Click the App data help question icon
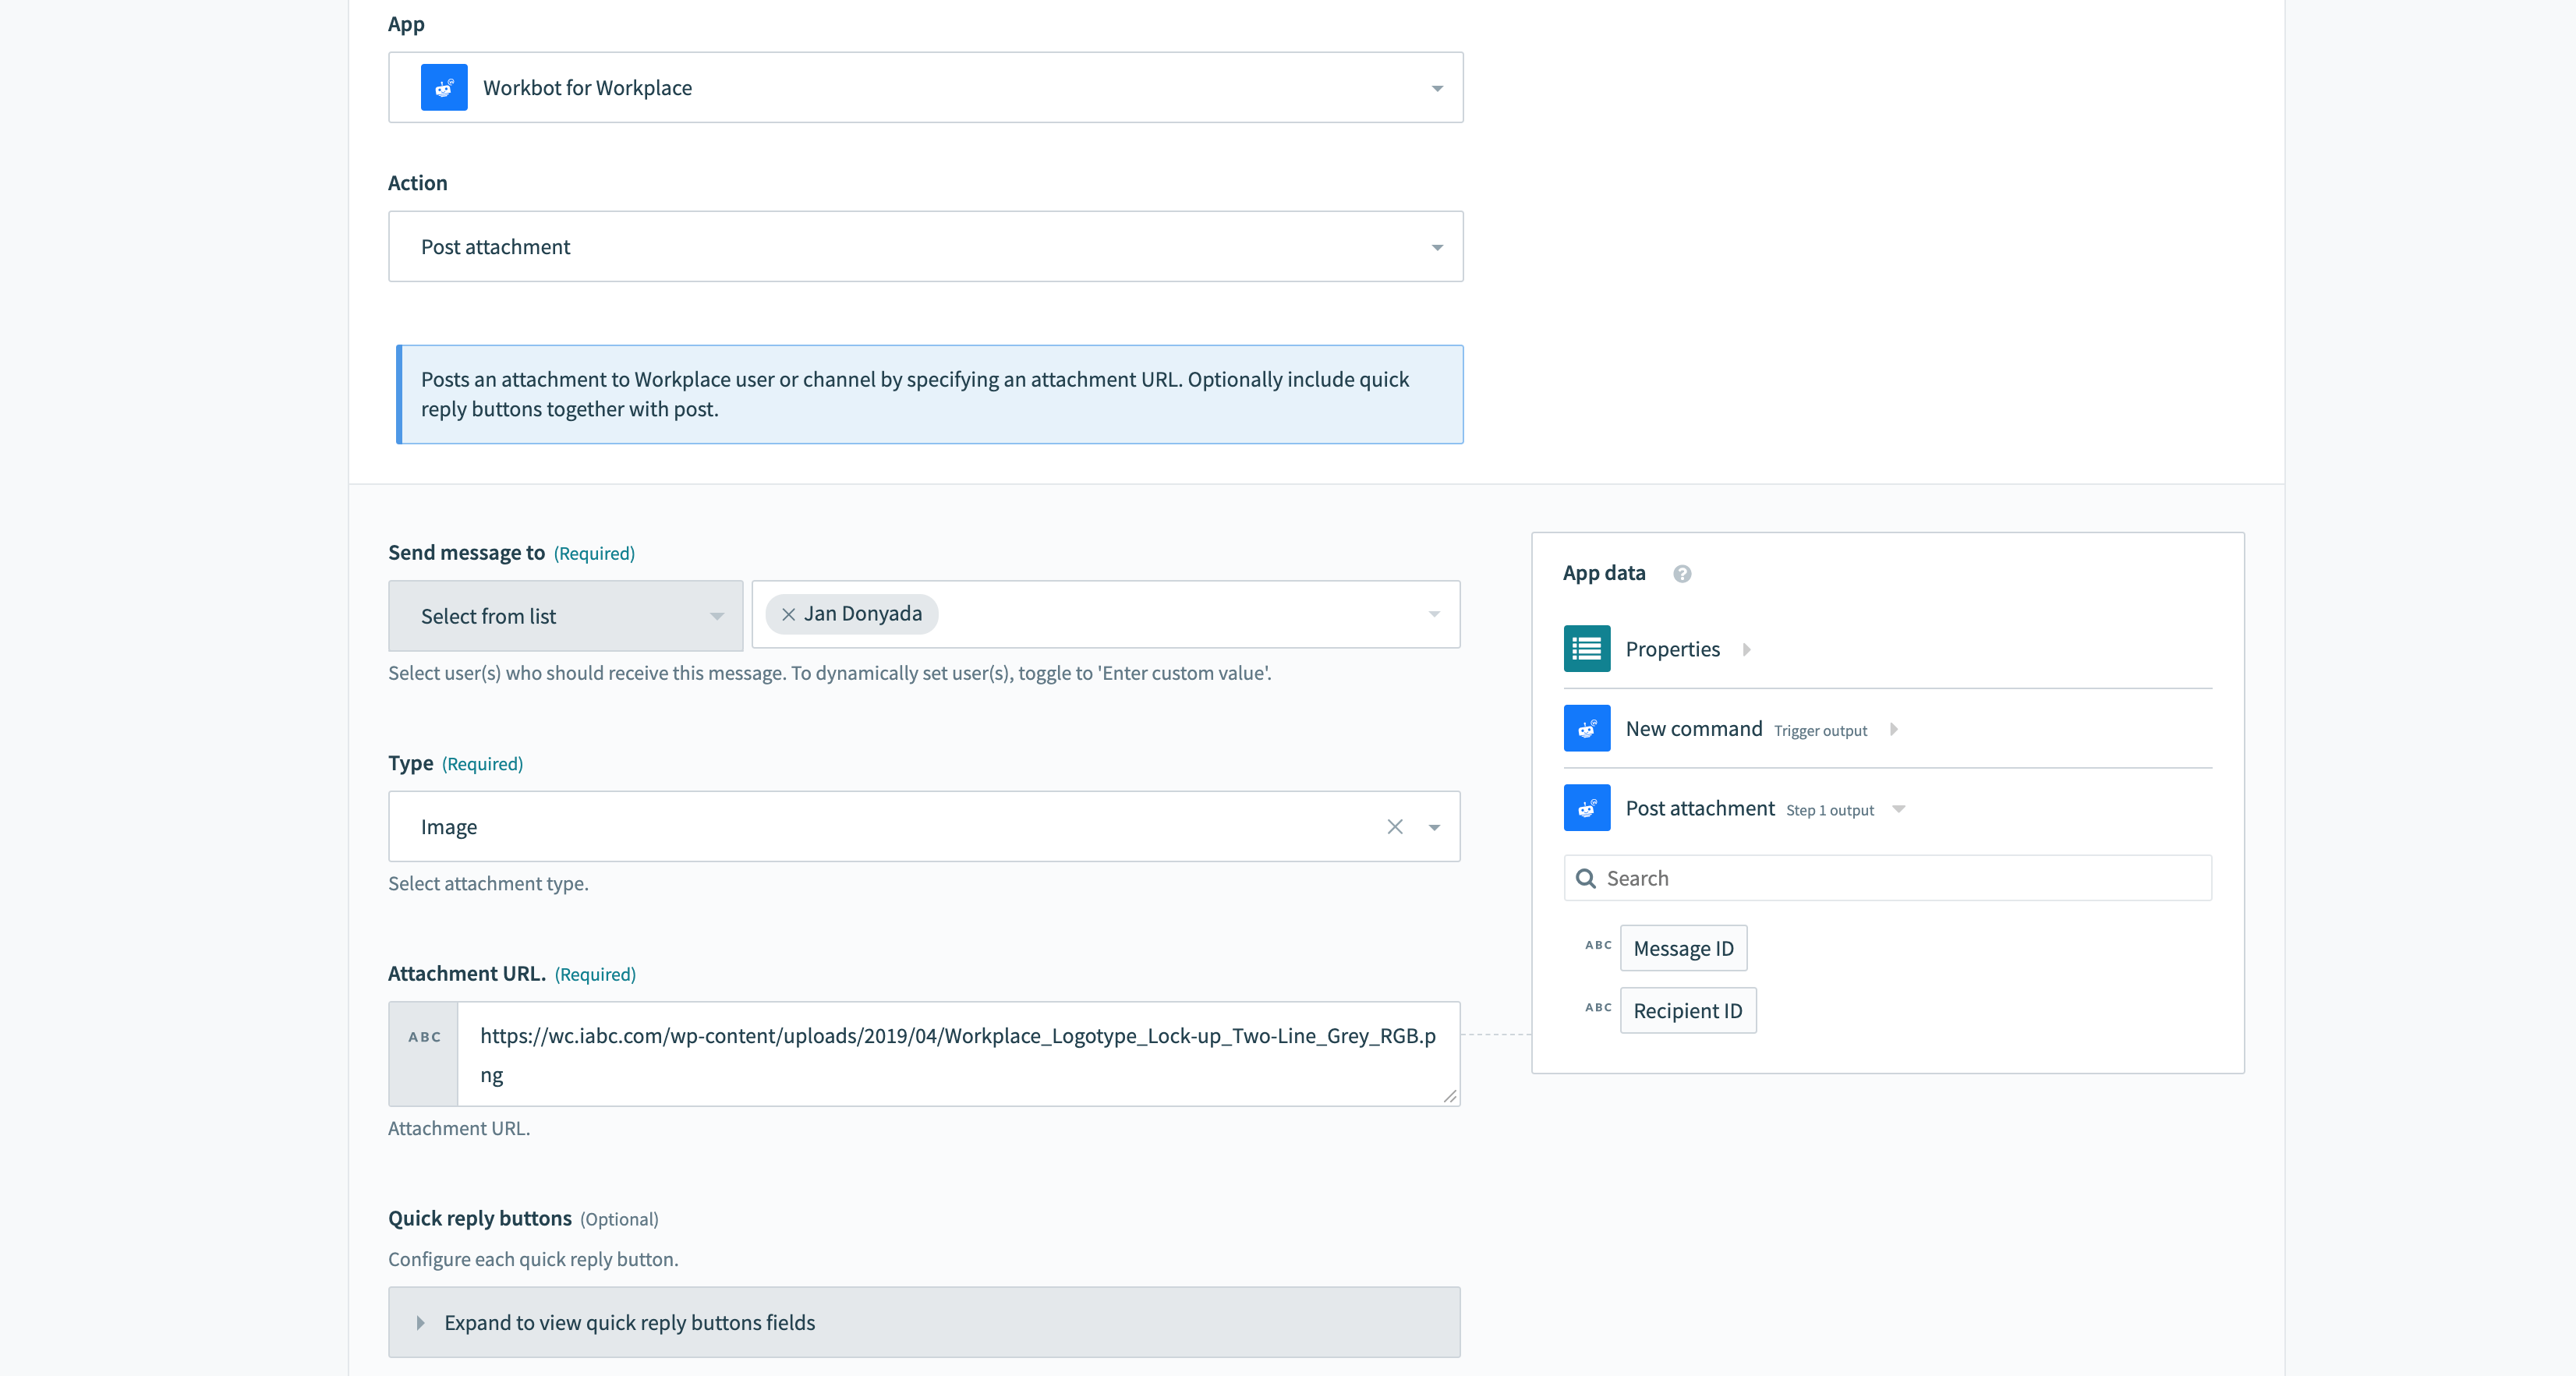The width and height of the screenshot is (2576, 1376). point(1682,574)
